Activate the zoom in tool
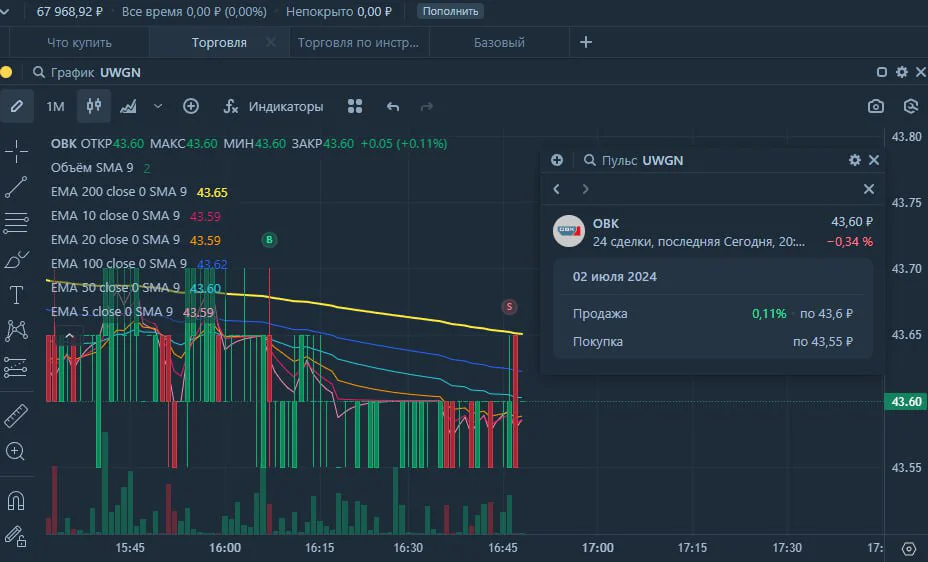 tap(16, 451)
